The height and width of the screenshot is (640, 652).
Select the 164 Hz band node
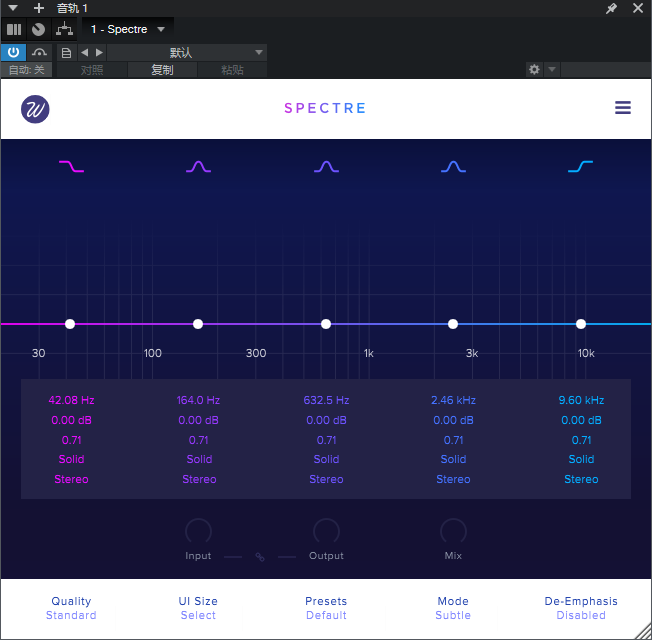click(x=198, y=324)
